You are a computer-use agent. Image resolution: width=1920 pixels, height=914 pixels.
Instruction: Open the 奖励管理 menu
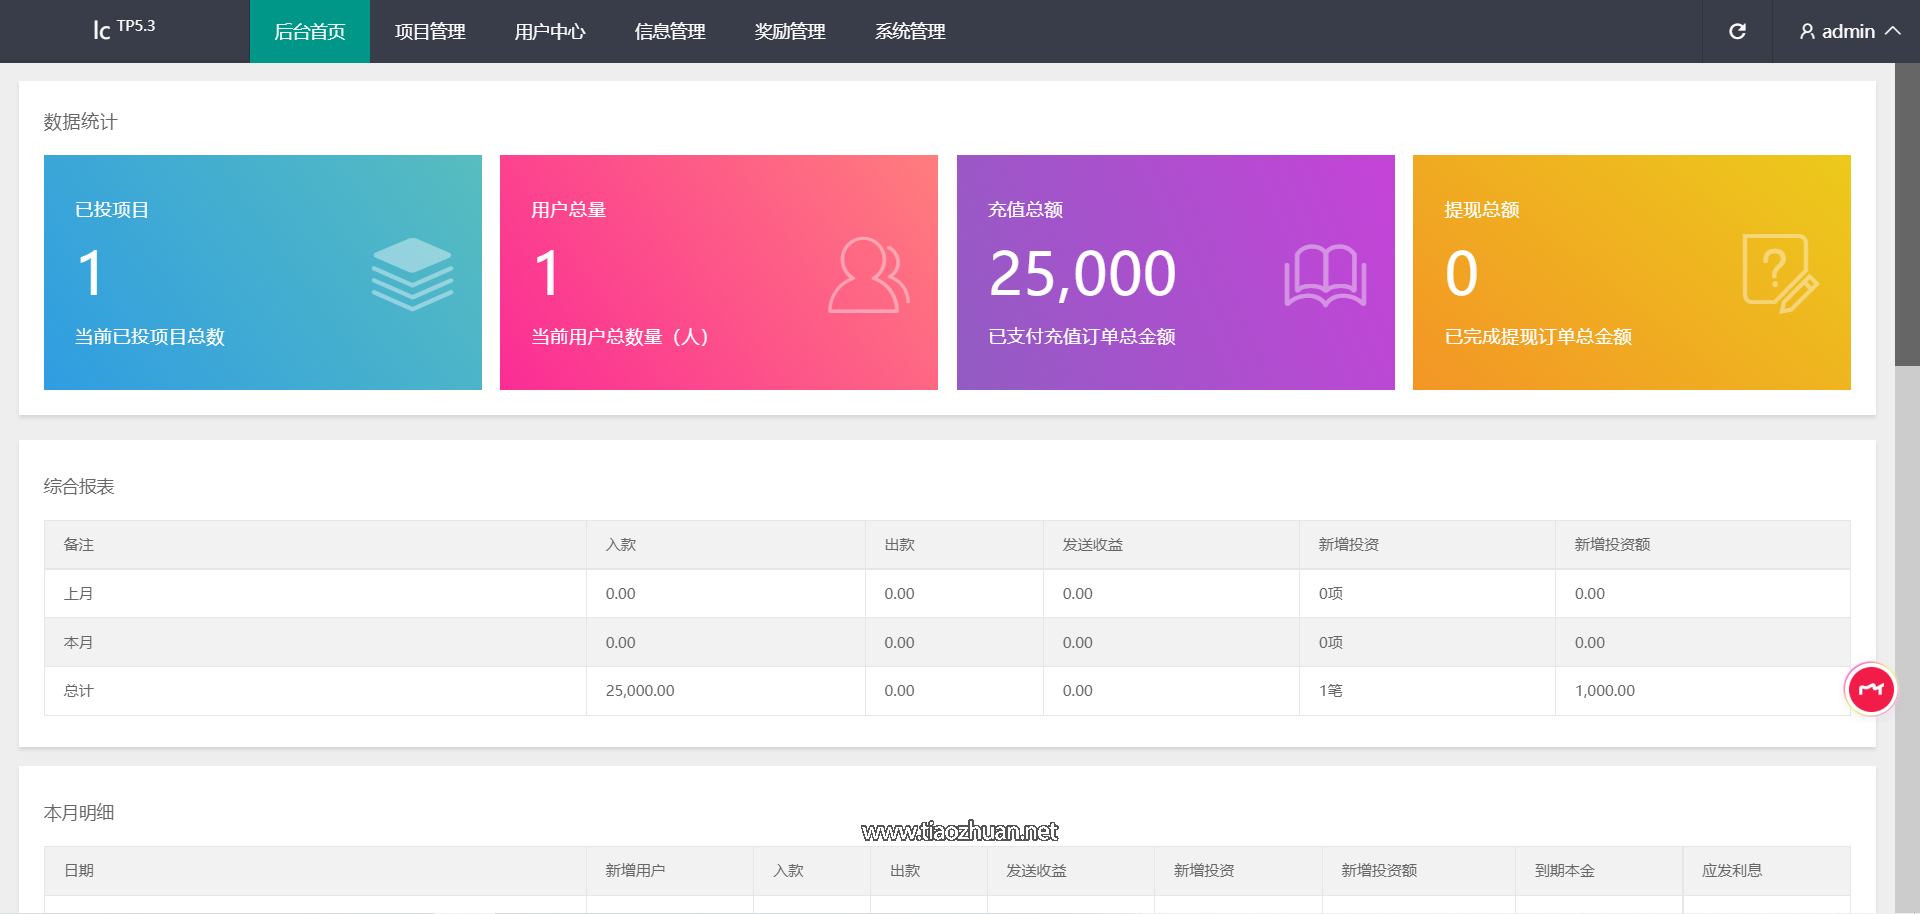click(790, 32)
